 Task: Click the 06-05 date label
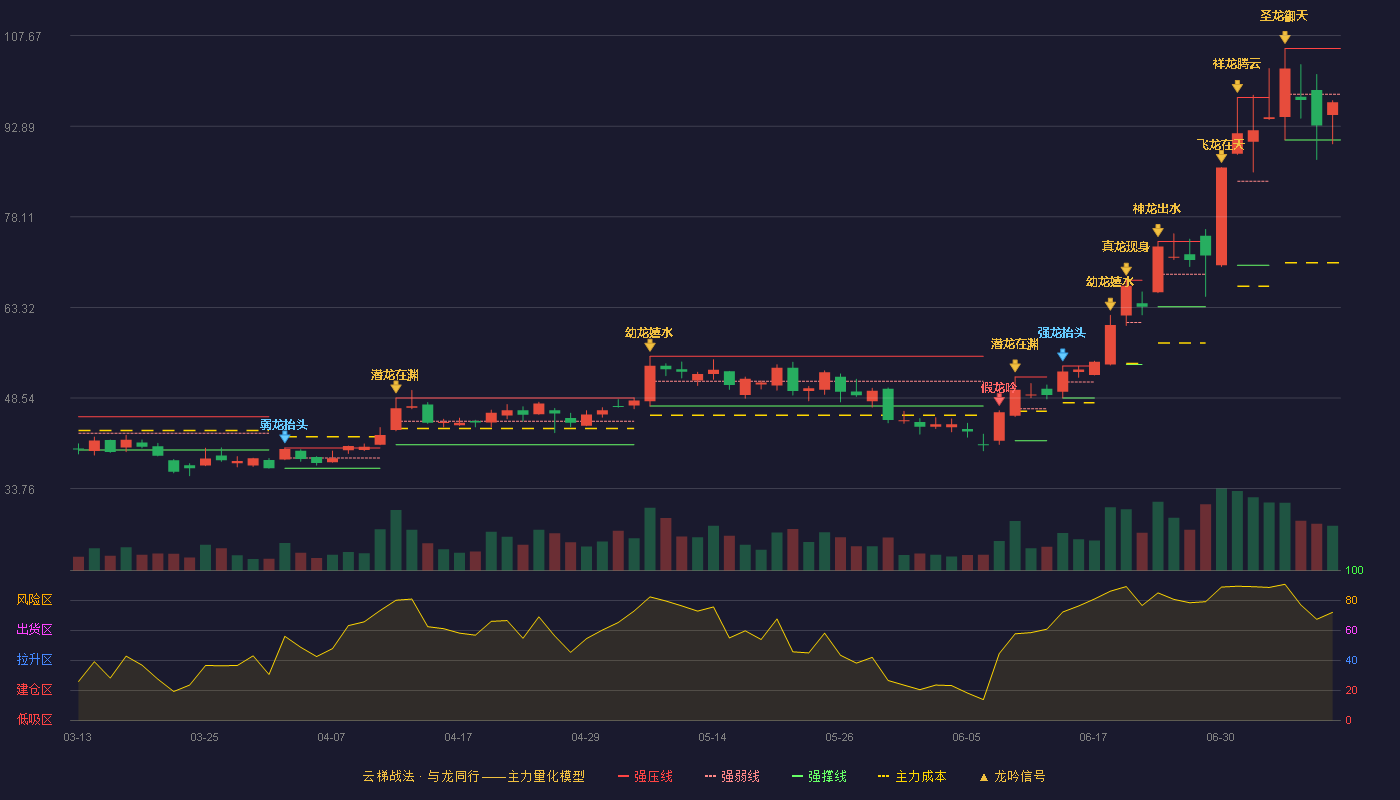point(967,737)
